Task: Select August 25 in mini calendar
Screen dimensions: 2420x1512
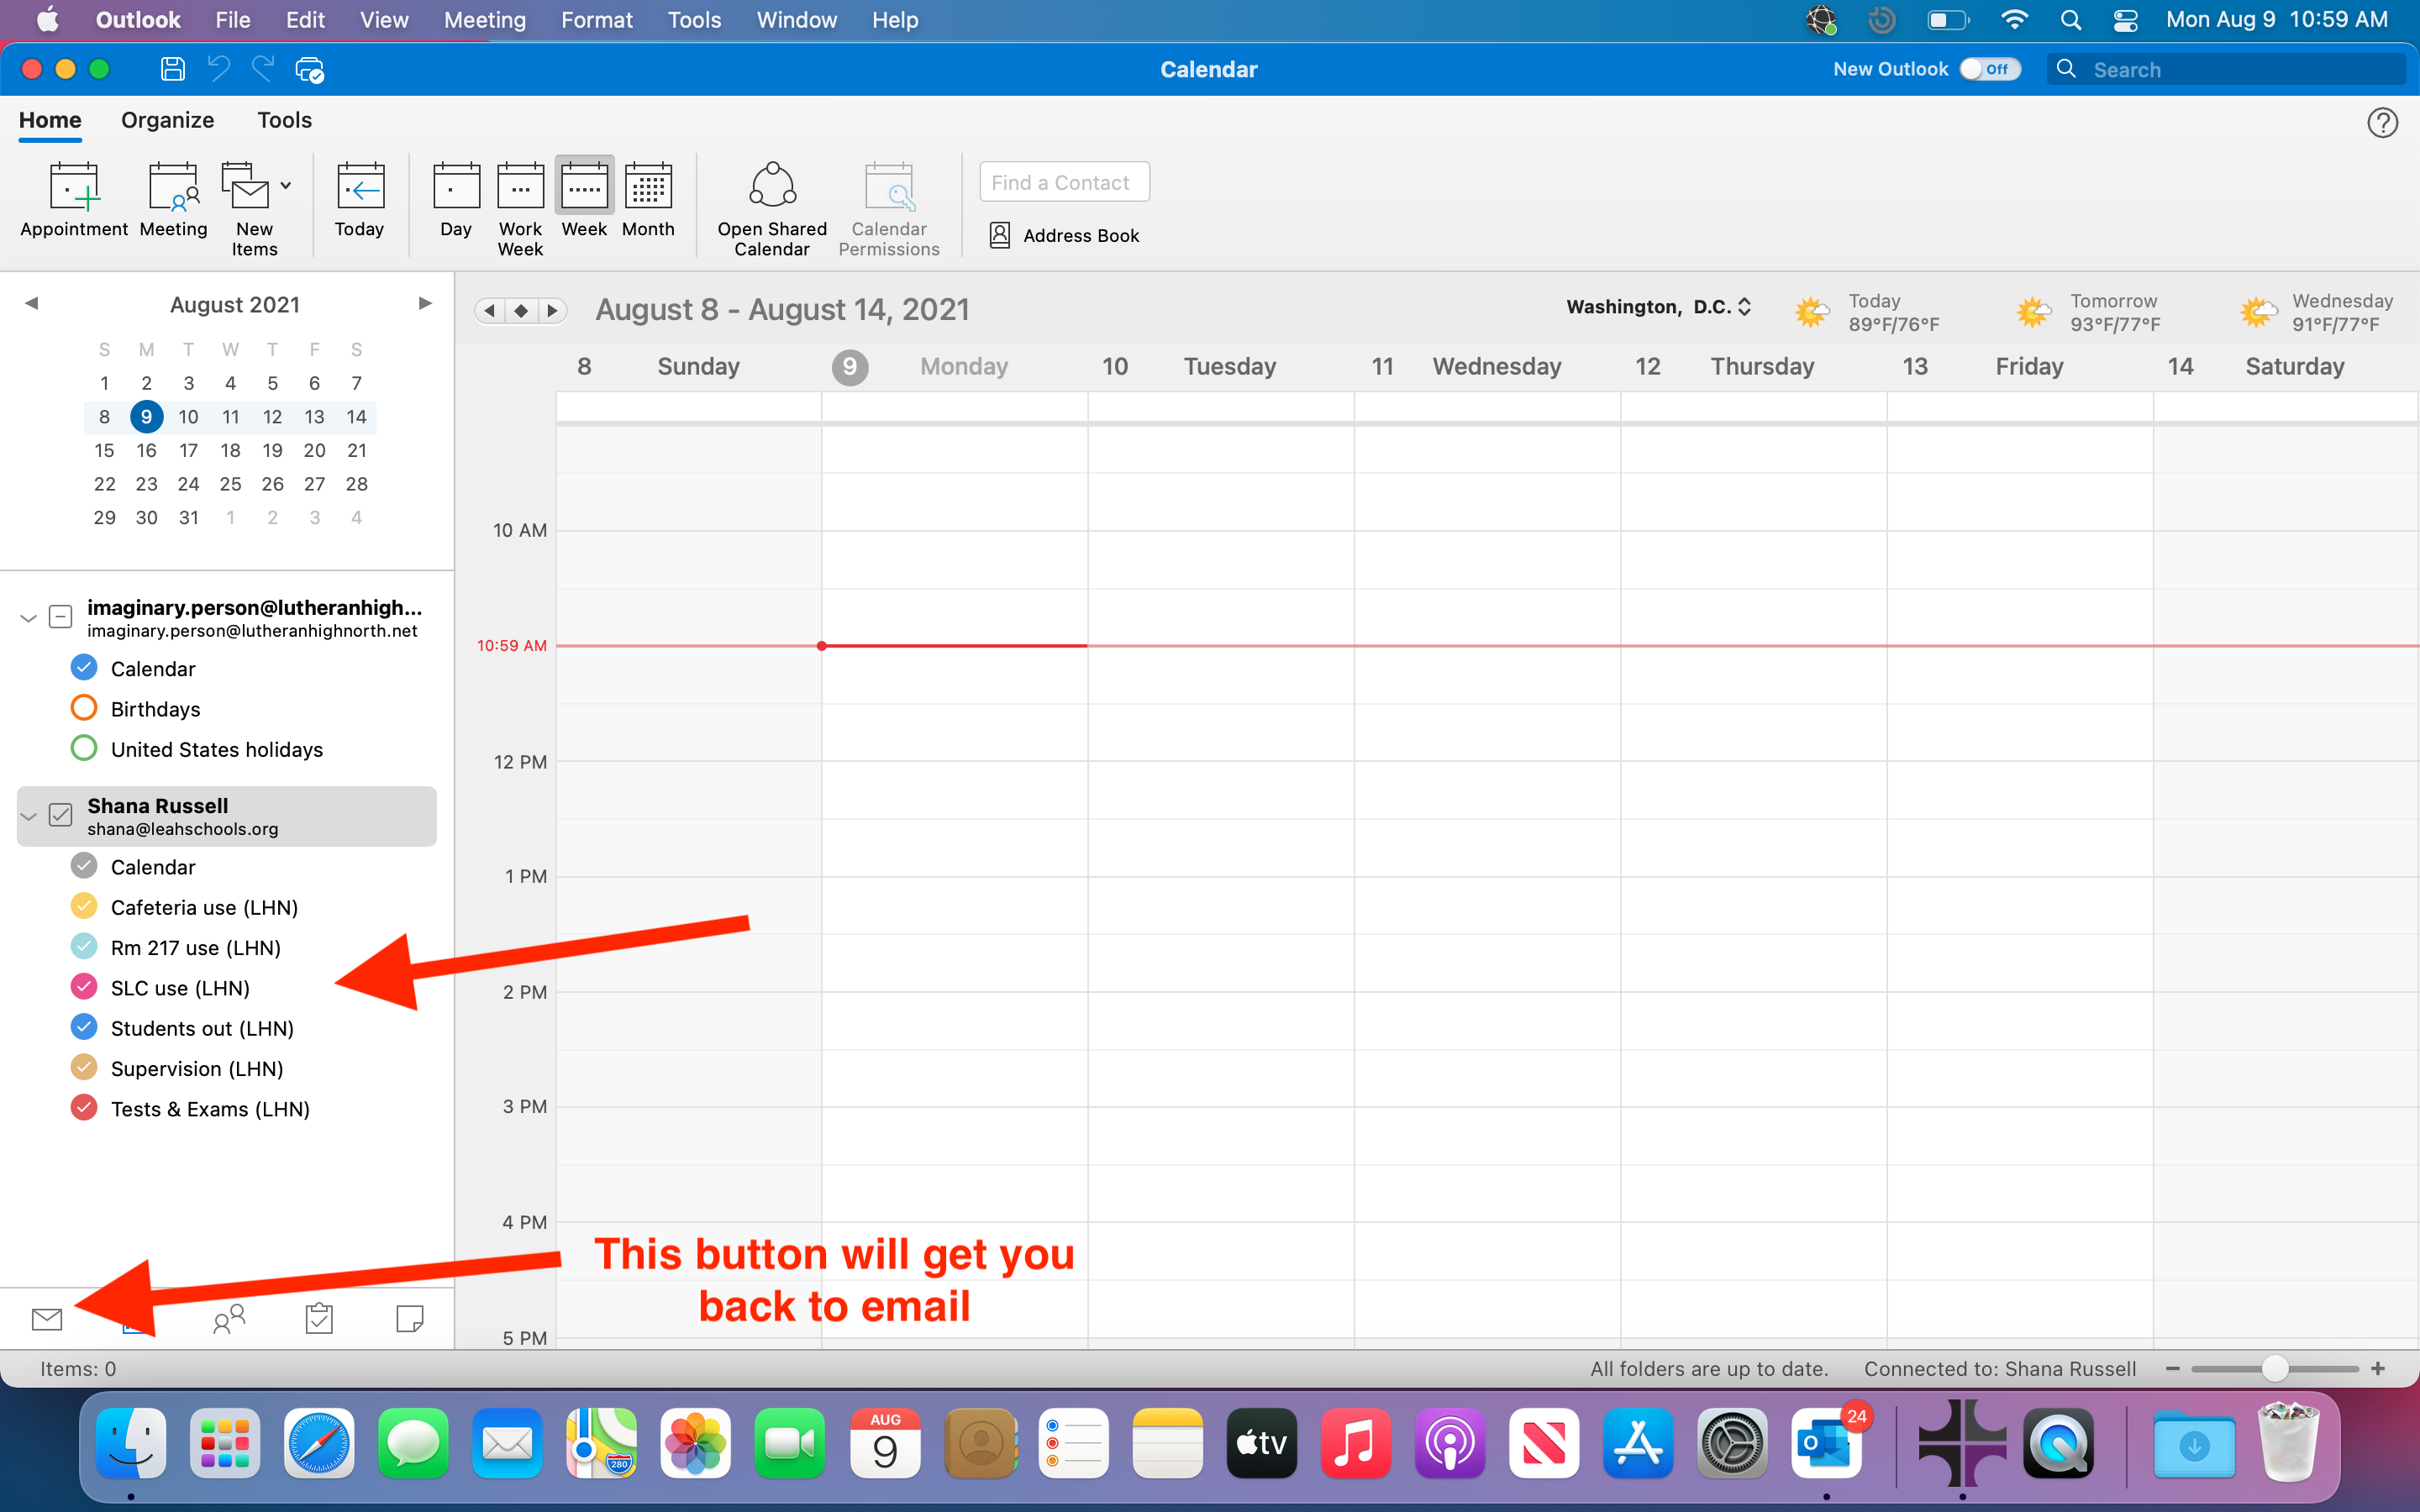Action: pos(230,484)
